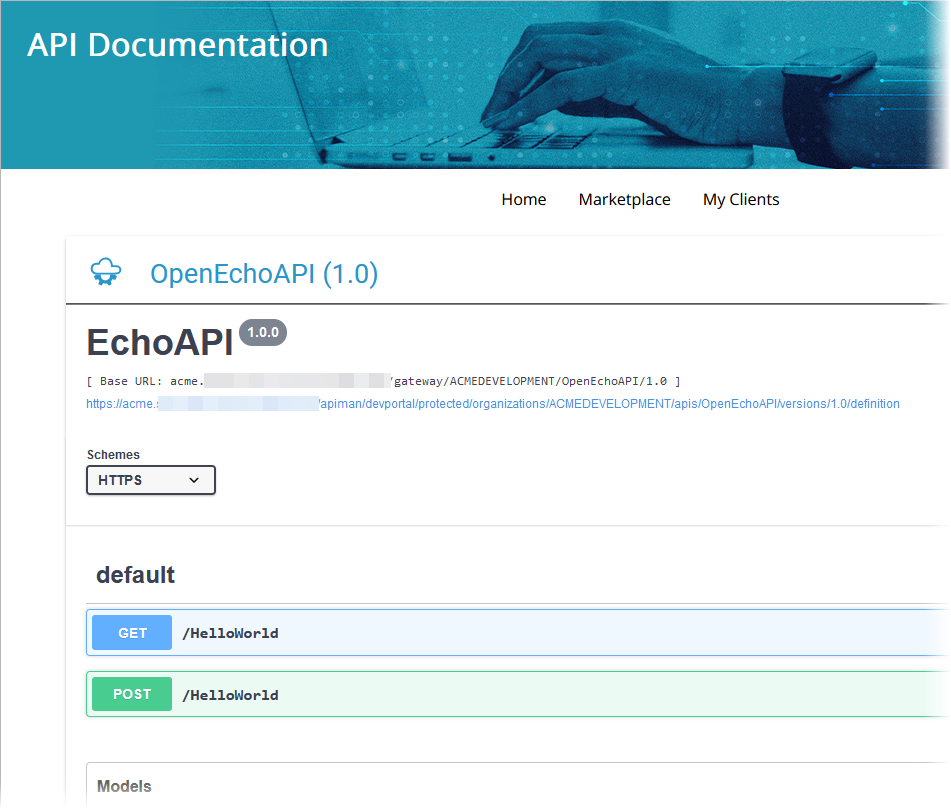The width and height of the screenshot is (951, 810).
Task: Click the API Documentation header title
Action: click(178, 45)
